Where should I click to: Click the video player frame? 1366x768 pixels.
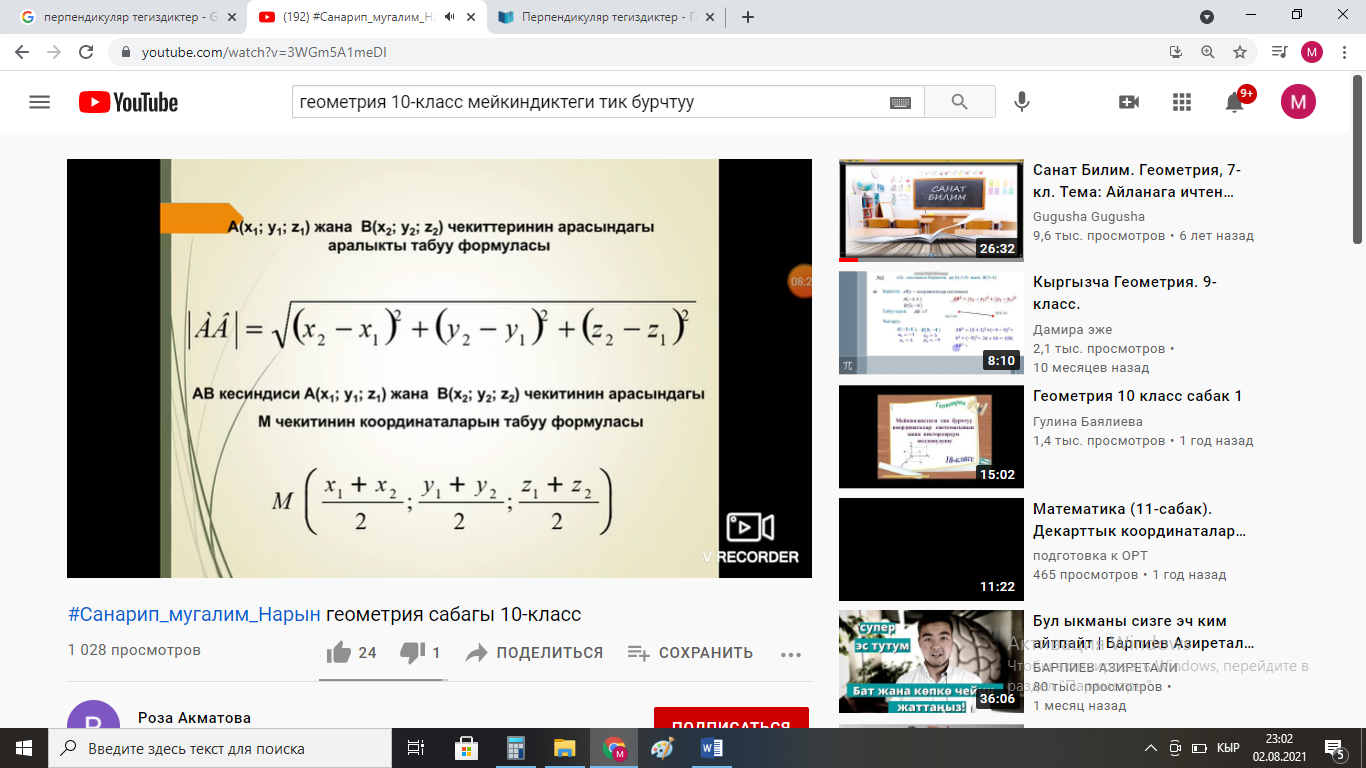pyautogui.click(x=439, y=368)
